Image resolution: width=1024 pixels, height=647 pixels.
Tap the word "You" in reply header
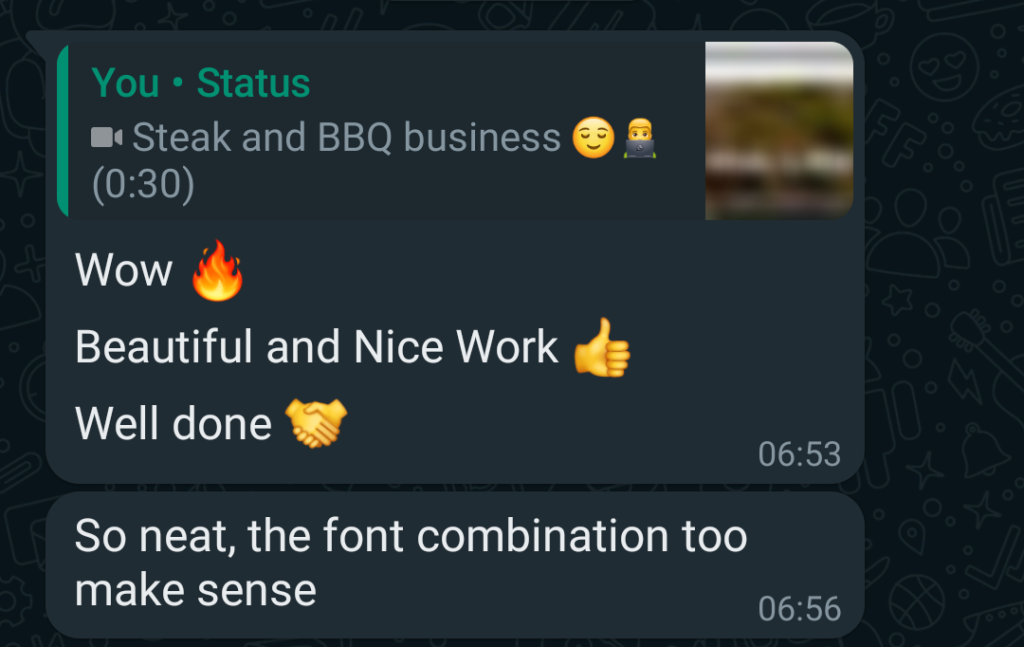coord(125,83)
